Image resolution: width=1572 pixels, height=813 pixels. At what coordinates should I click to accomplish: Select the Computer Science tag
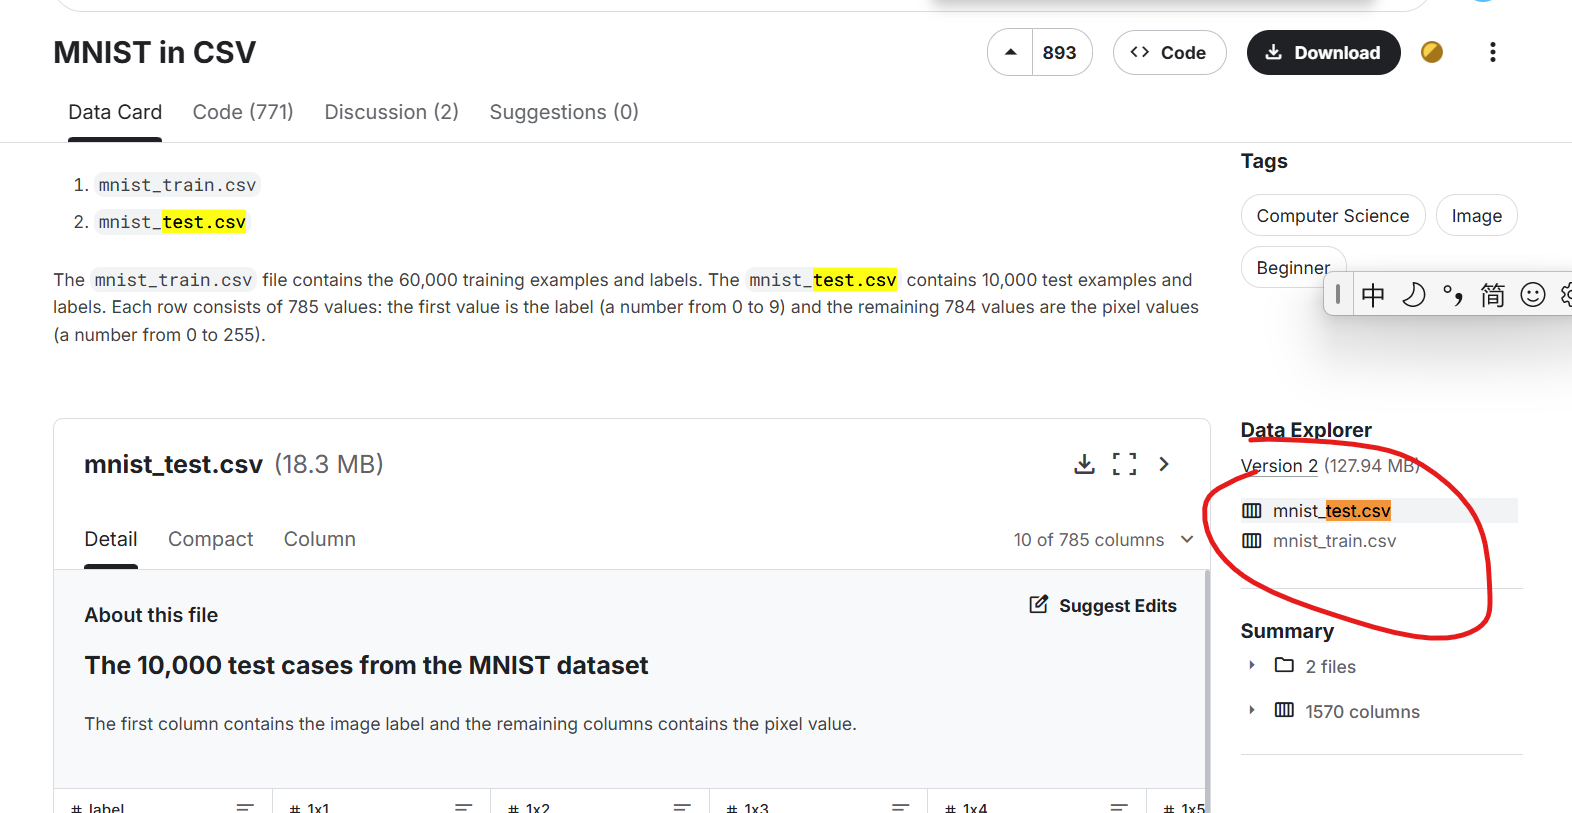(x=1333, y=215)
